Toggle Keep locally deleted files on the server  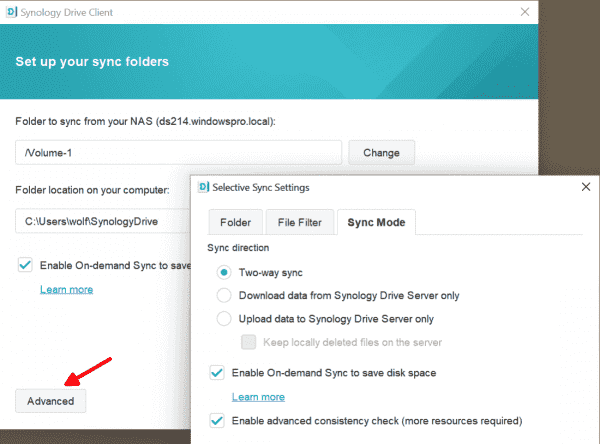coord(248,342)
